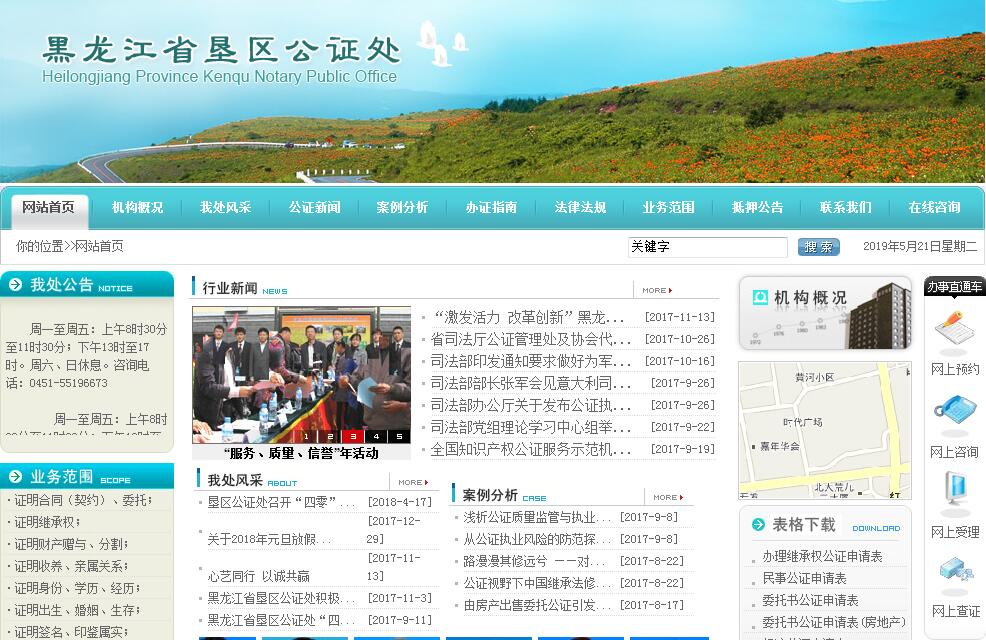Open the 网上查证 network icon
Image resolution: width=986 pixels, height=640 pixels.
click(x=954, y=573)
